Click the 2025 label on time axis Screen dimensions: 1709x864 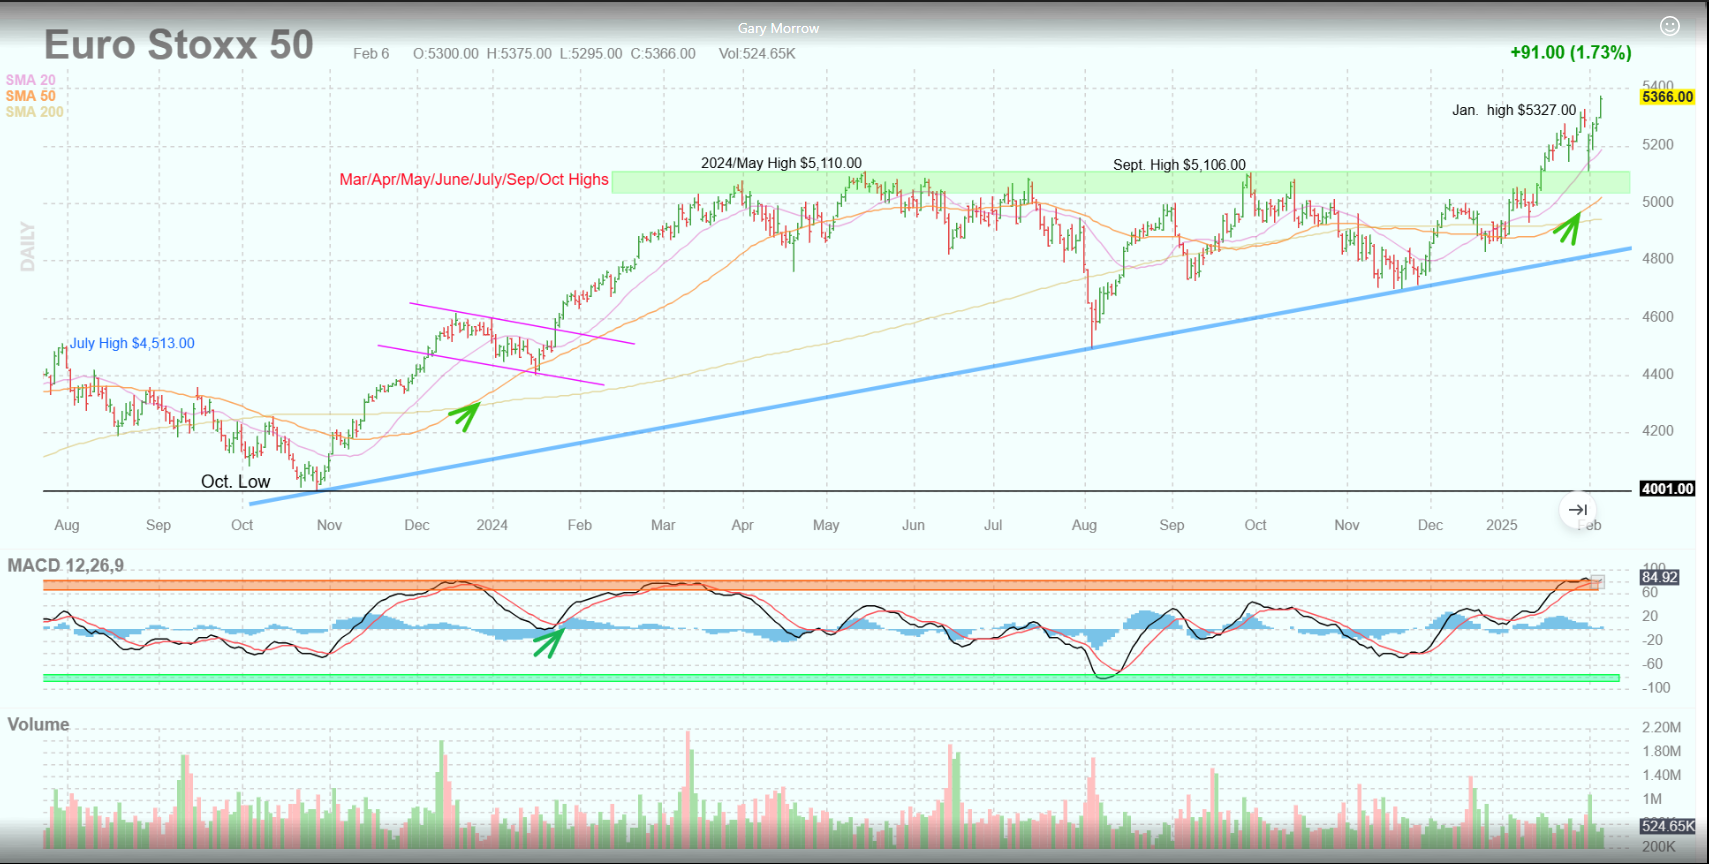point(1502,525)
